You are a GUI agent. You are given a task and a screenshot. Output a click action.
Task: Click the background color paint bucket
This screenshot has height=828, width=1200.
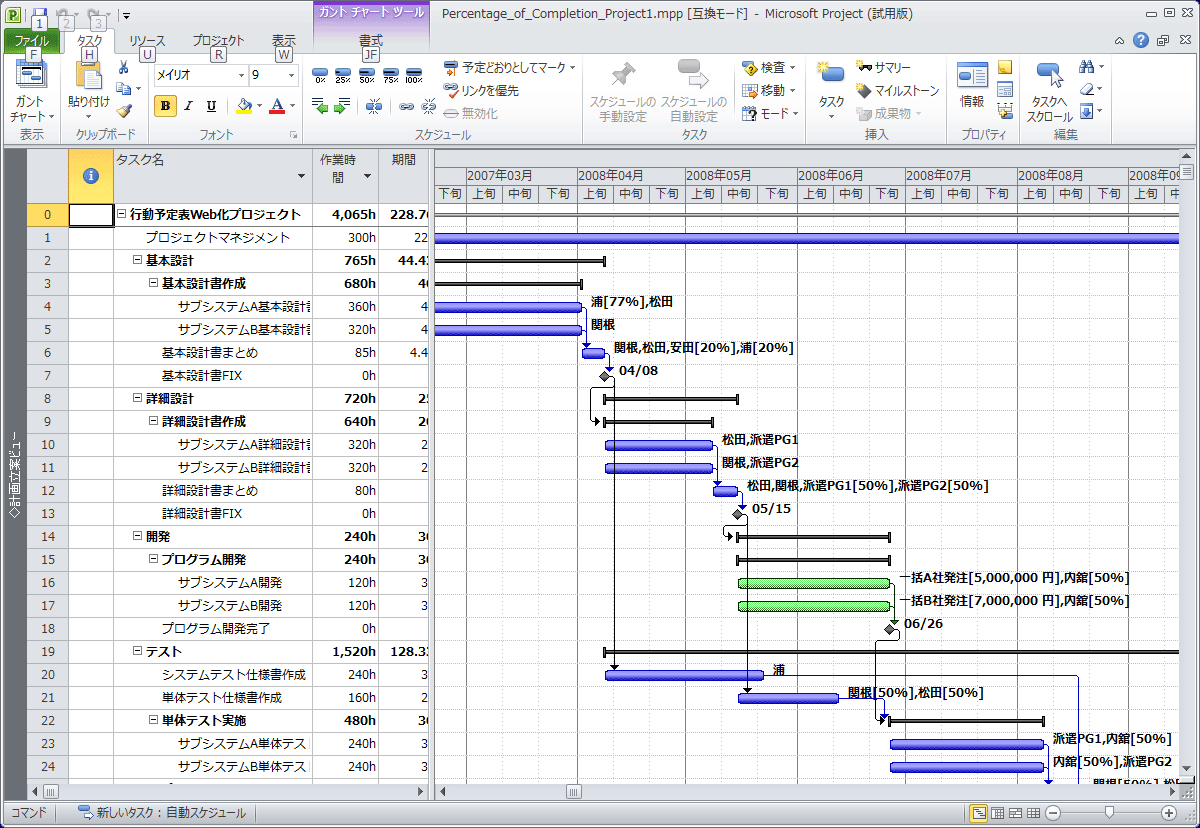click(x=244, y=106)
